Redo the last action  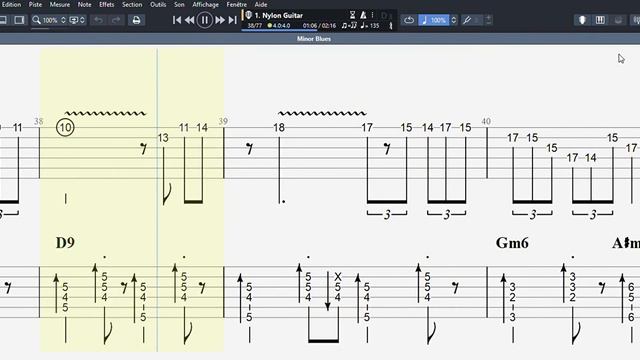tap(116, 20)
